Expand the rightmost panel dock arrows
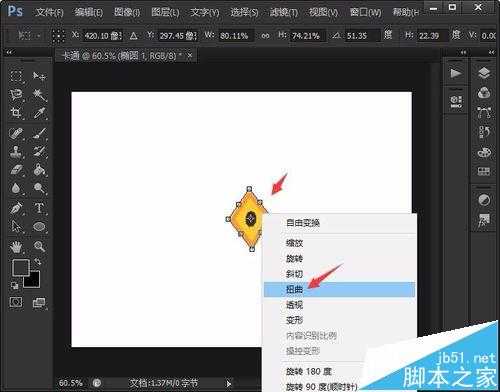 [491, 52]
